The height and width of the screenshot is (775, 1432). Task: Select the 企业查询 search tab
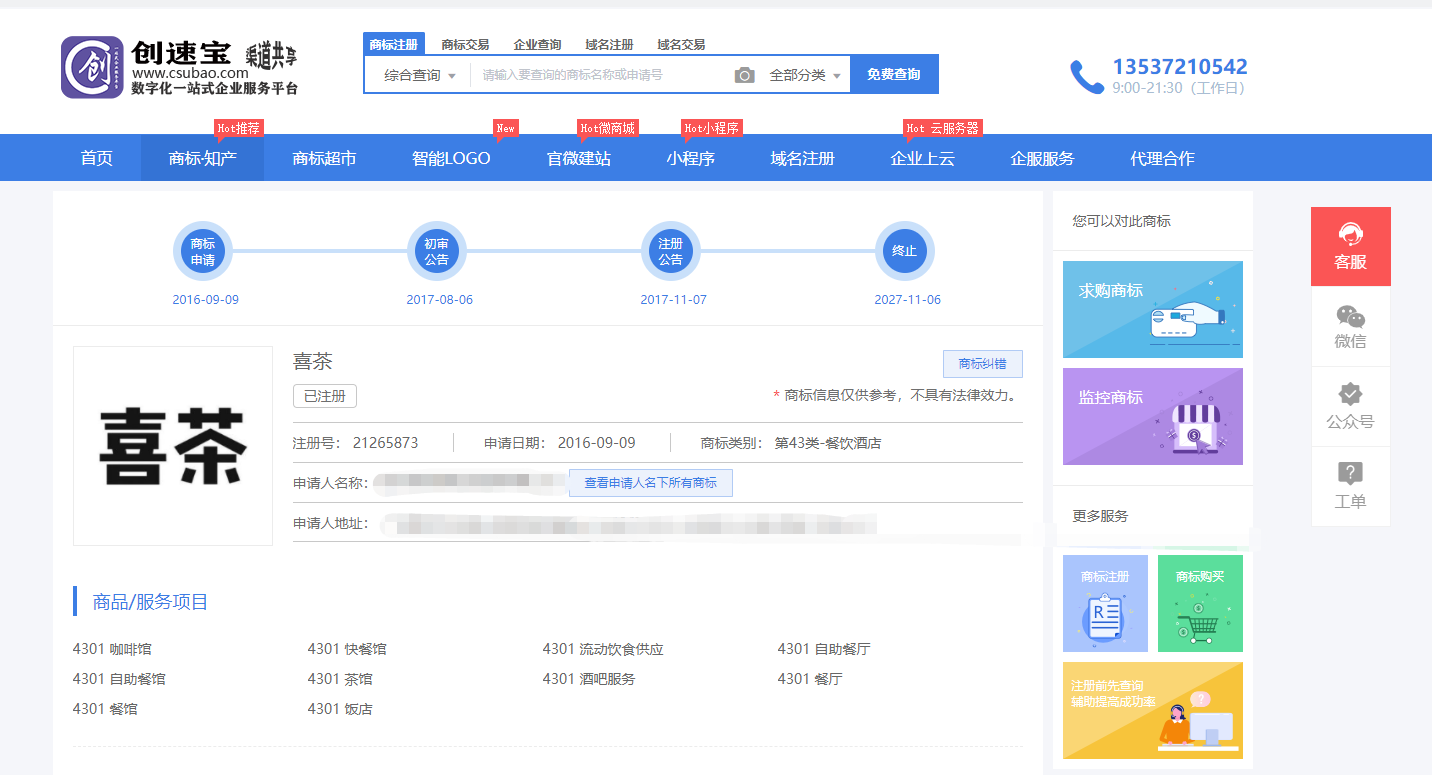pos(537,45)
